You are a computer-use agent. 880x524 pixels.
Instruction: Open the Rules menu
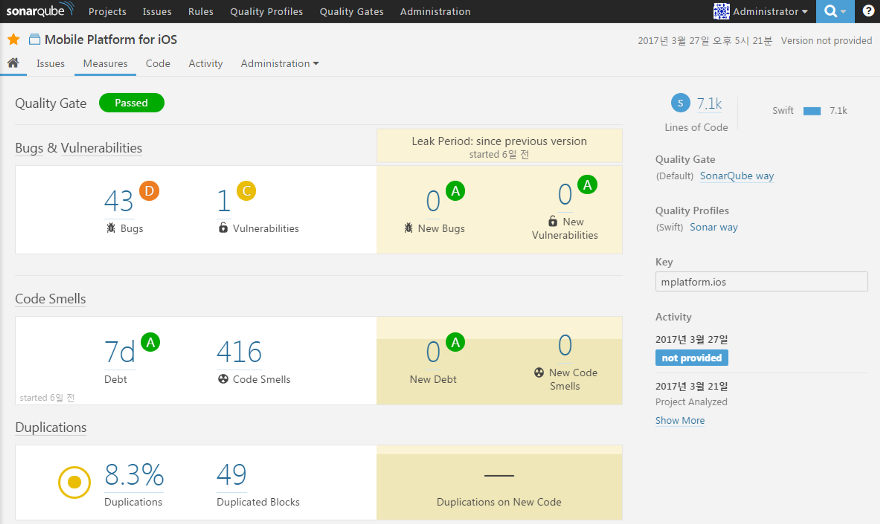pos(200,11)
